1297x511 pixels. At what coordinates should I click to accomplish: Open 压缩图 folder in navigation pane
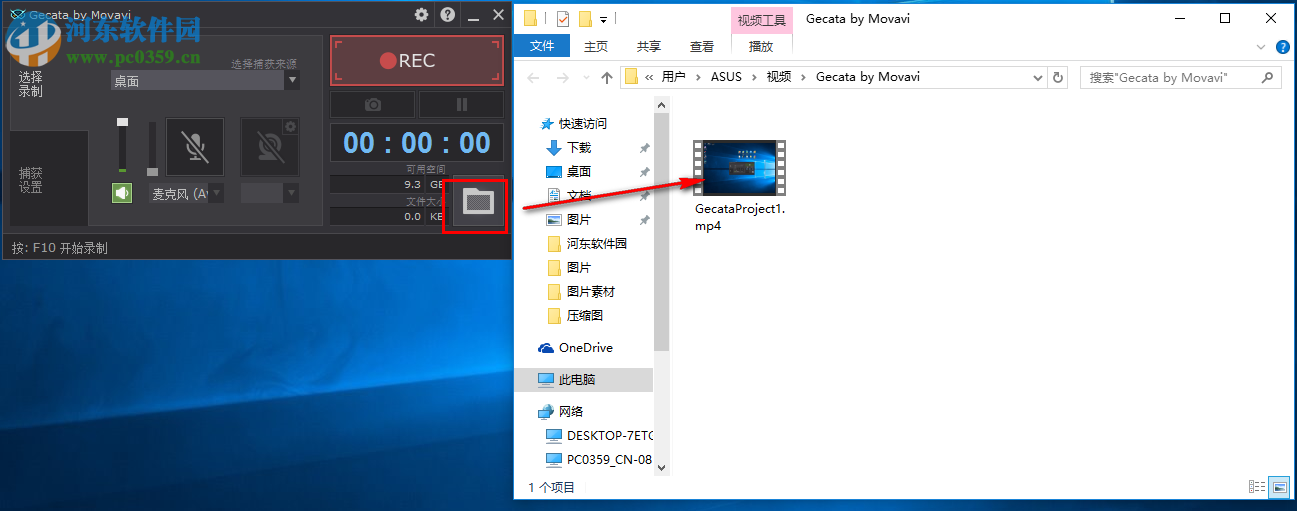coord(584,316)
